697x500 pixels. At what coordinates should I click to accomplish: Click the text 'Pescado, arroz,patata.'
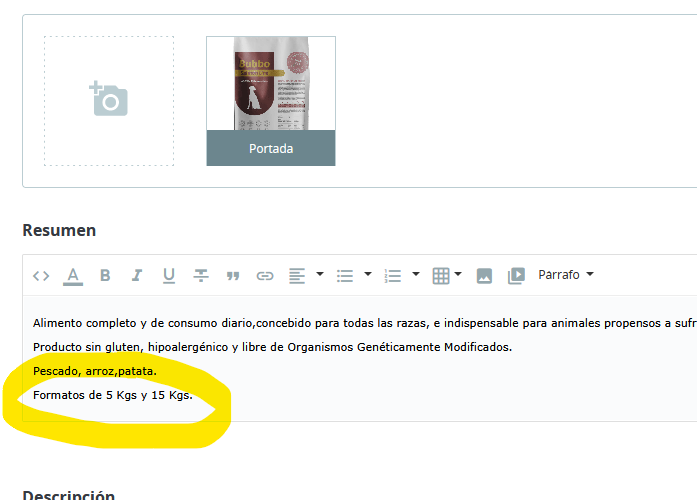(x=95, y=371)
